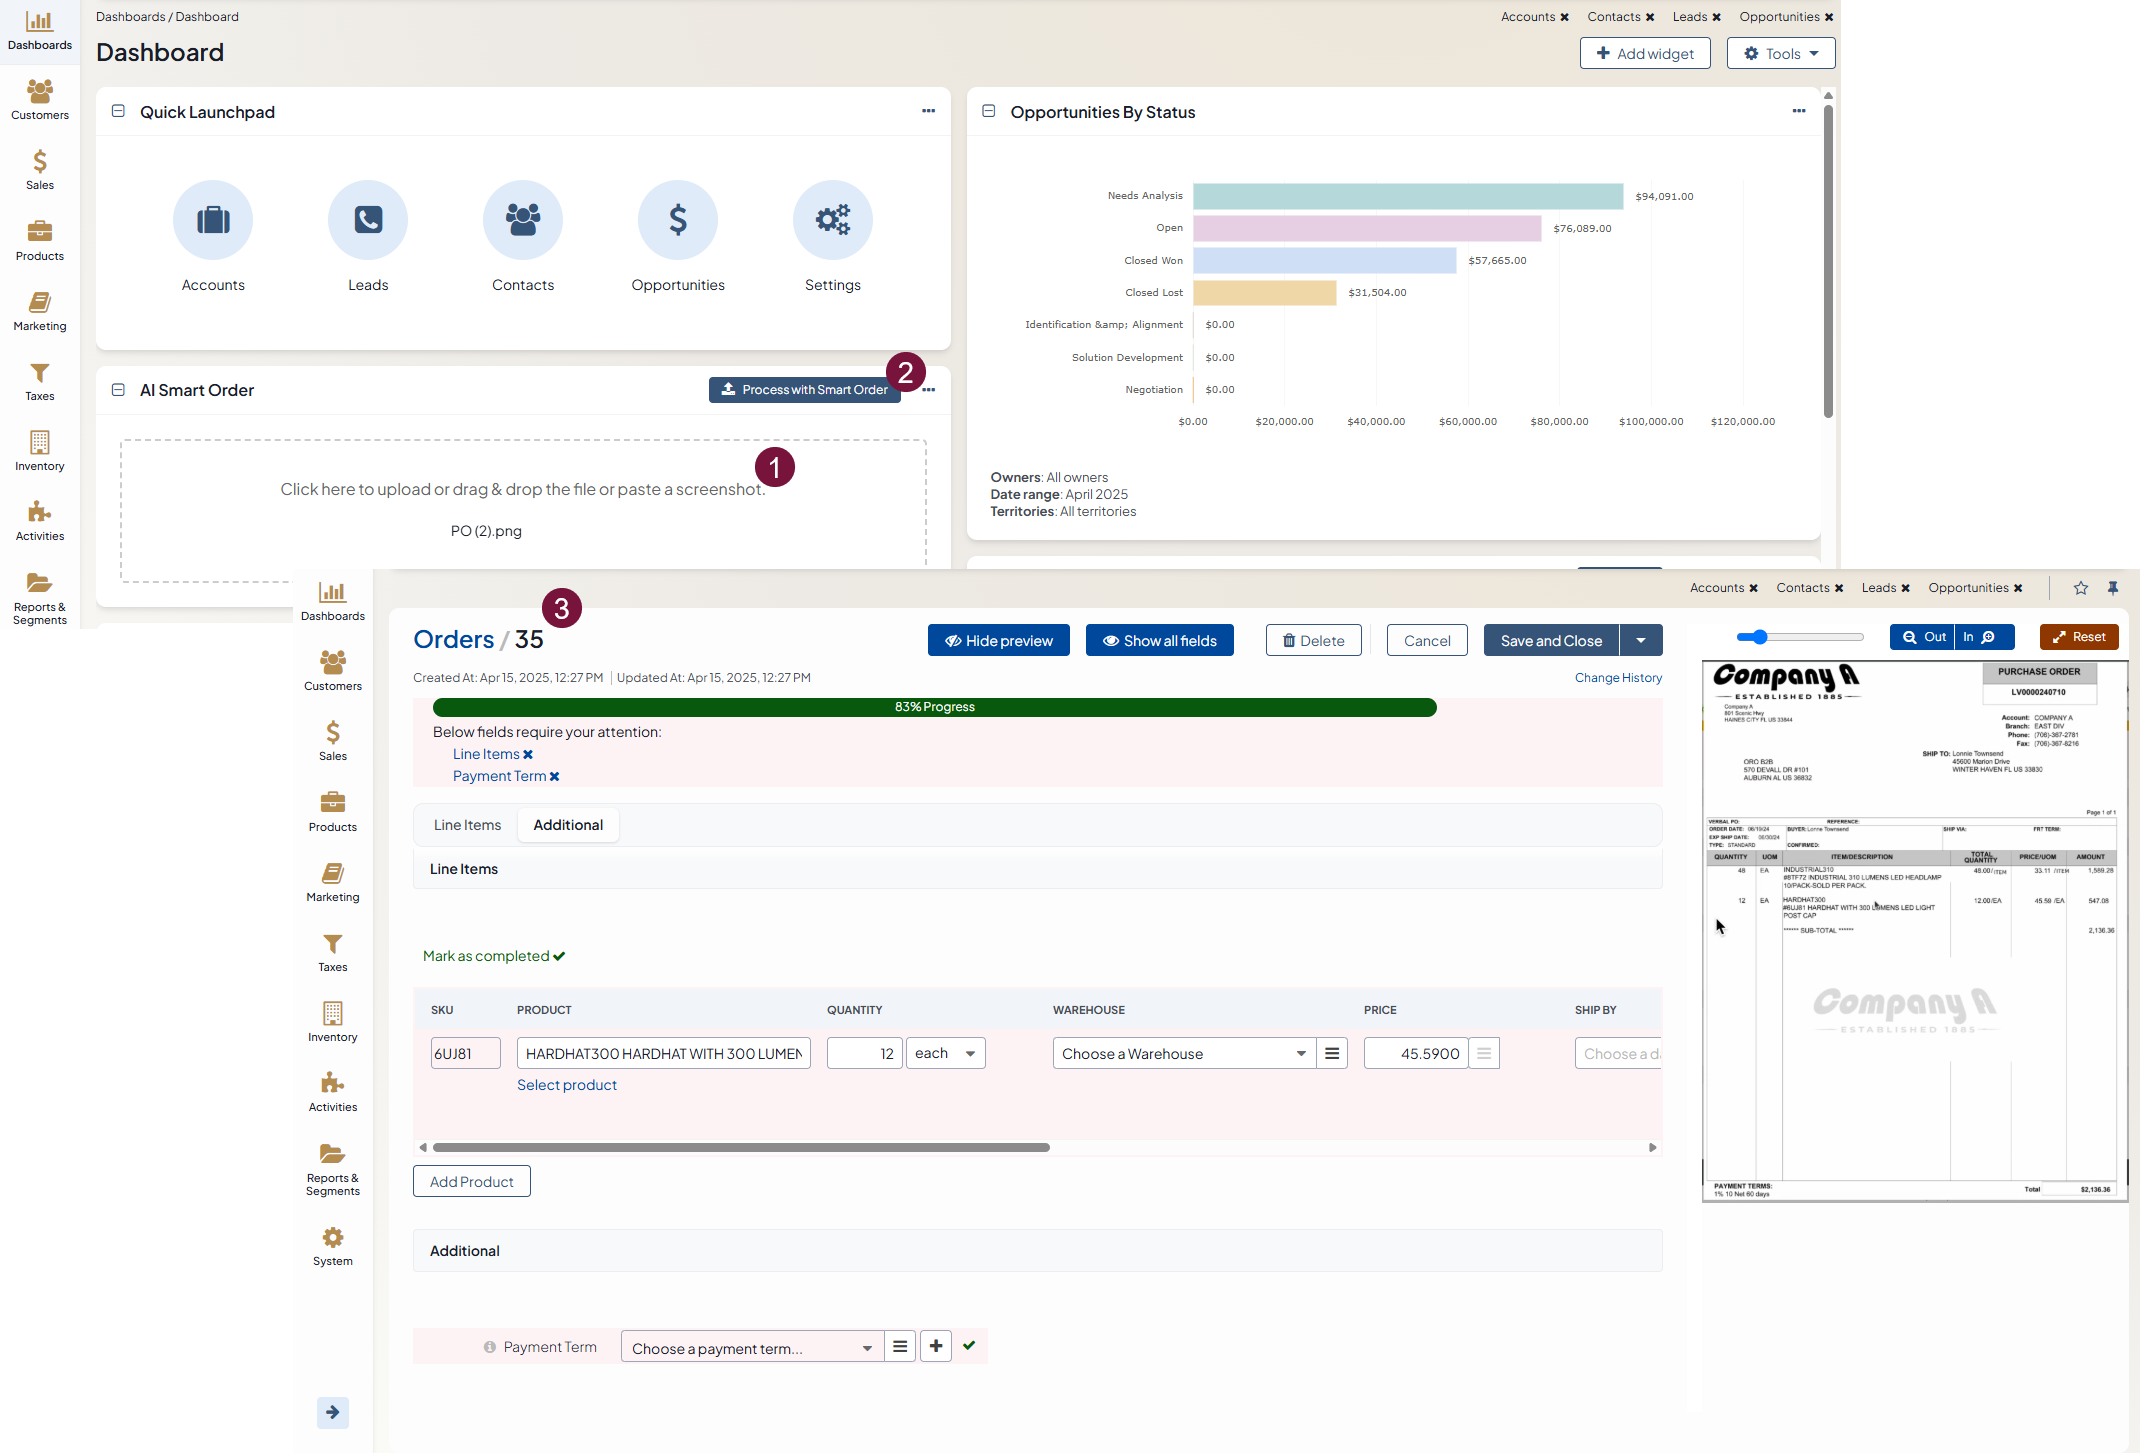The height and width of the screenshot is (1453, 2140).
Task: Pin the page with pushpin icon
Action: coord(2113,588)
